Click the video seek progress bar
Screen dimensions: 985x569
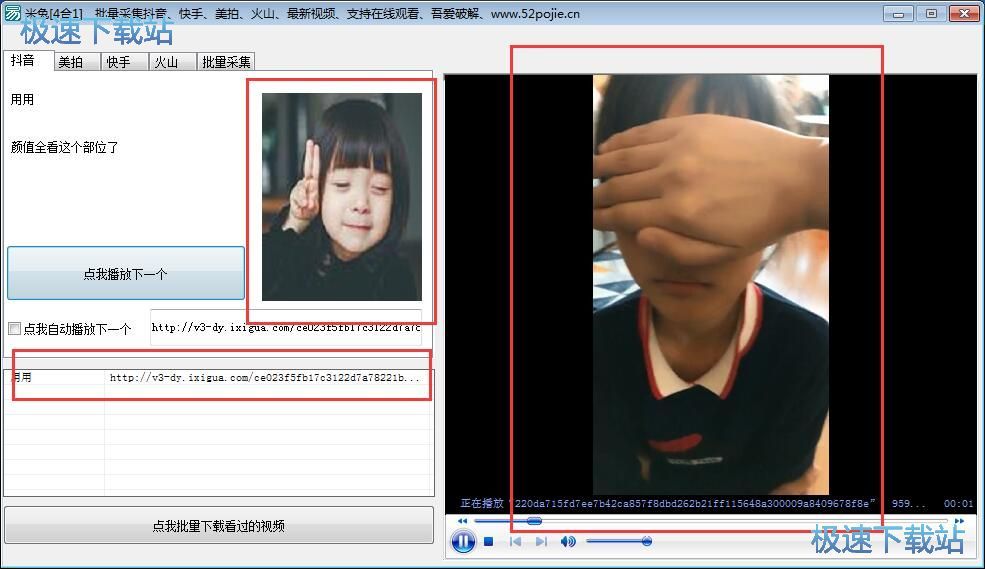(700, 521)
